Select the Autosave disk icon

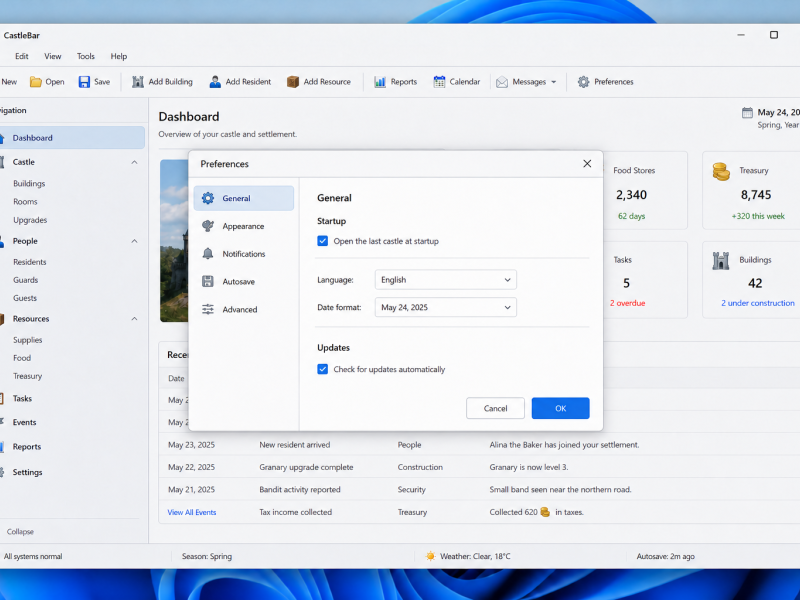point(208,281)
